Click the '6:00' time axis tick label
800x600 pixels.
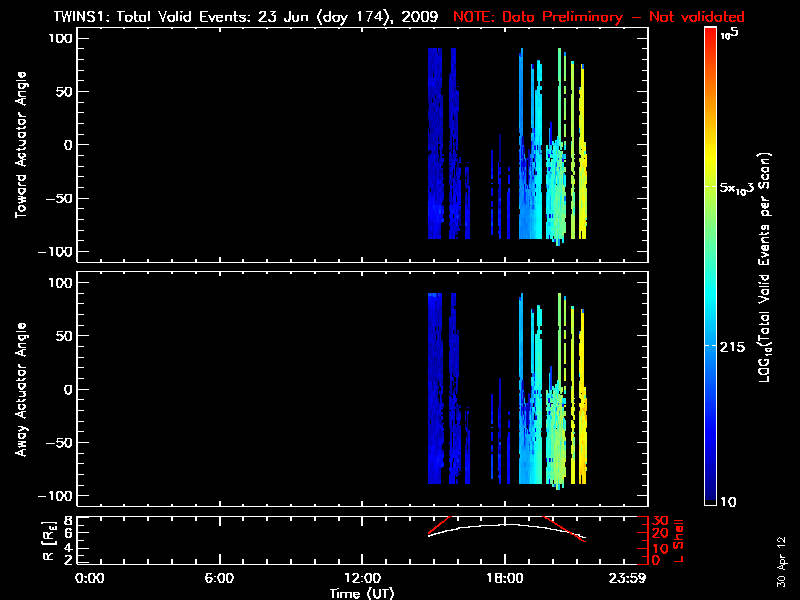[x=219, y=579]
